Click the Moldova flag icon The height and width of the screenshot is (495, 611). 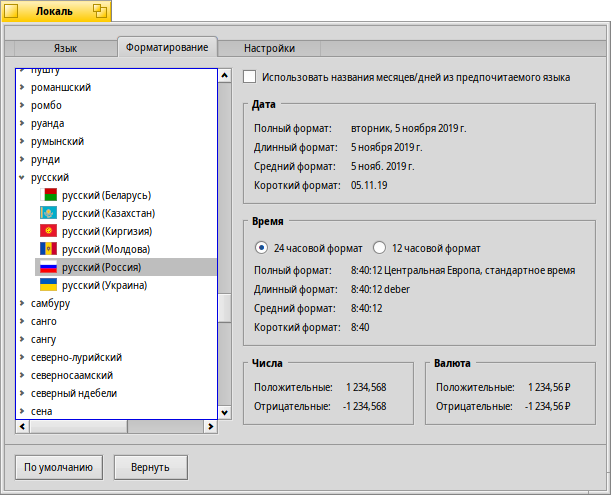pos(48,249)
